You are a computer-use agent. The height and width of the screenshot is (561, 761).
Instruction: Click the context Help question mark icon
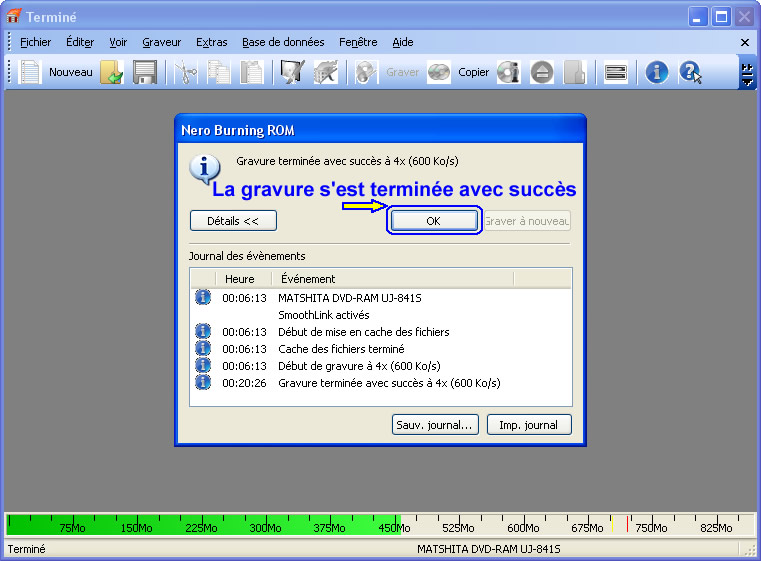tap(690, 72)
